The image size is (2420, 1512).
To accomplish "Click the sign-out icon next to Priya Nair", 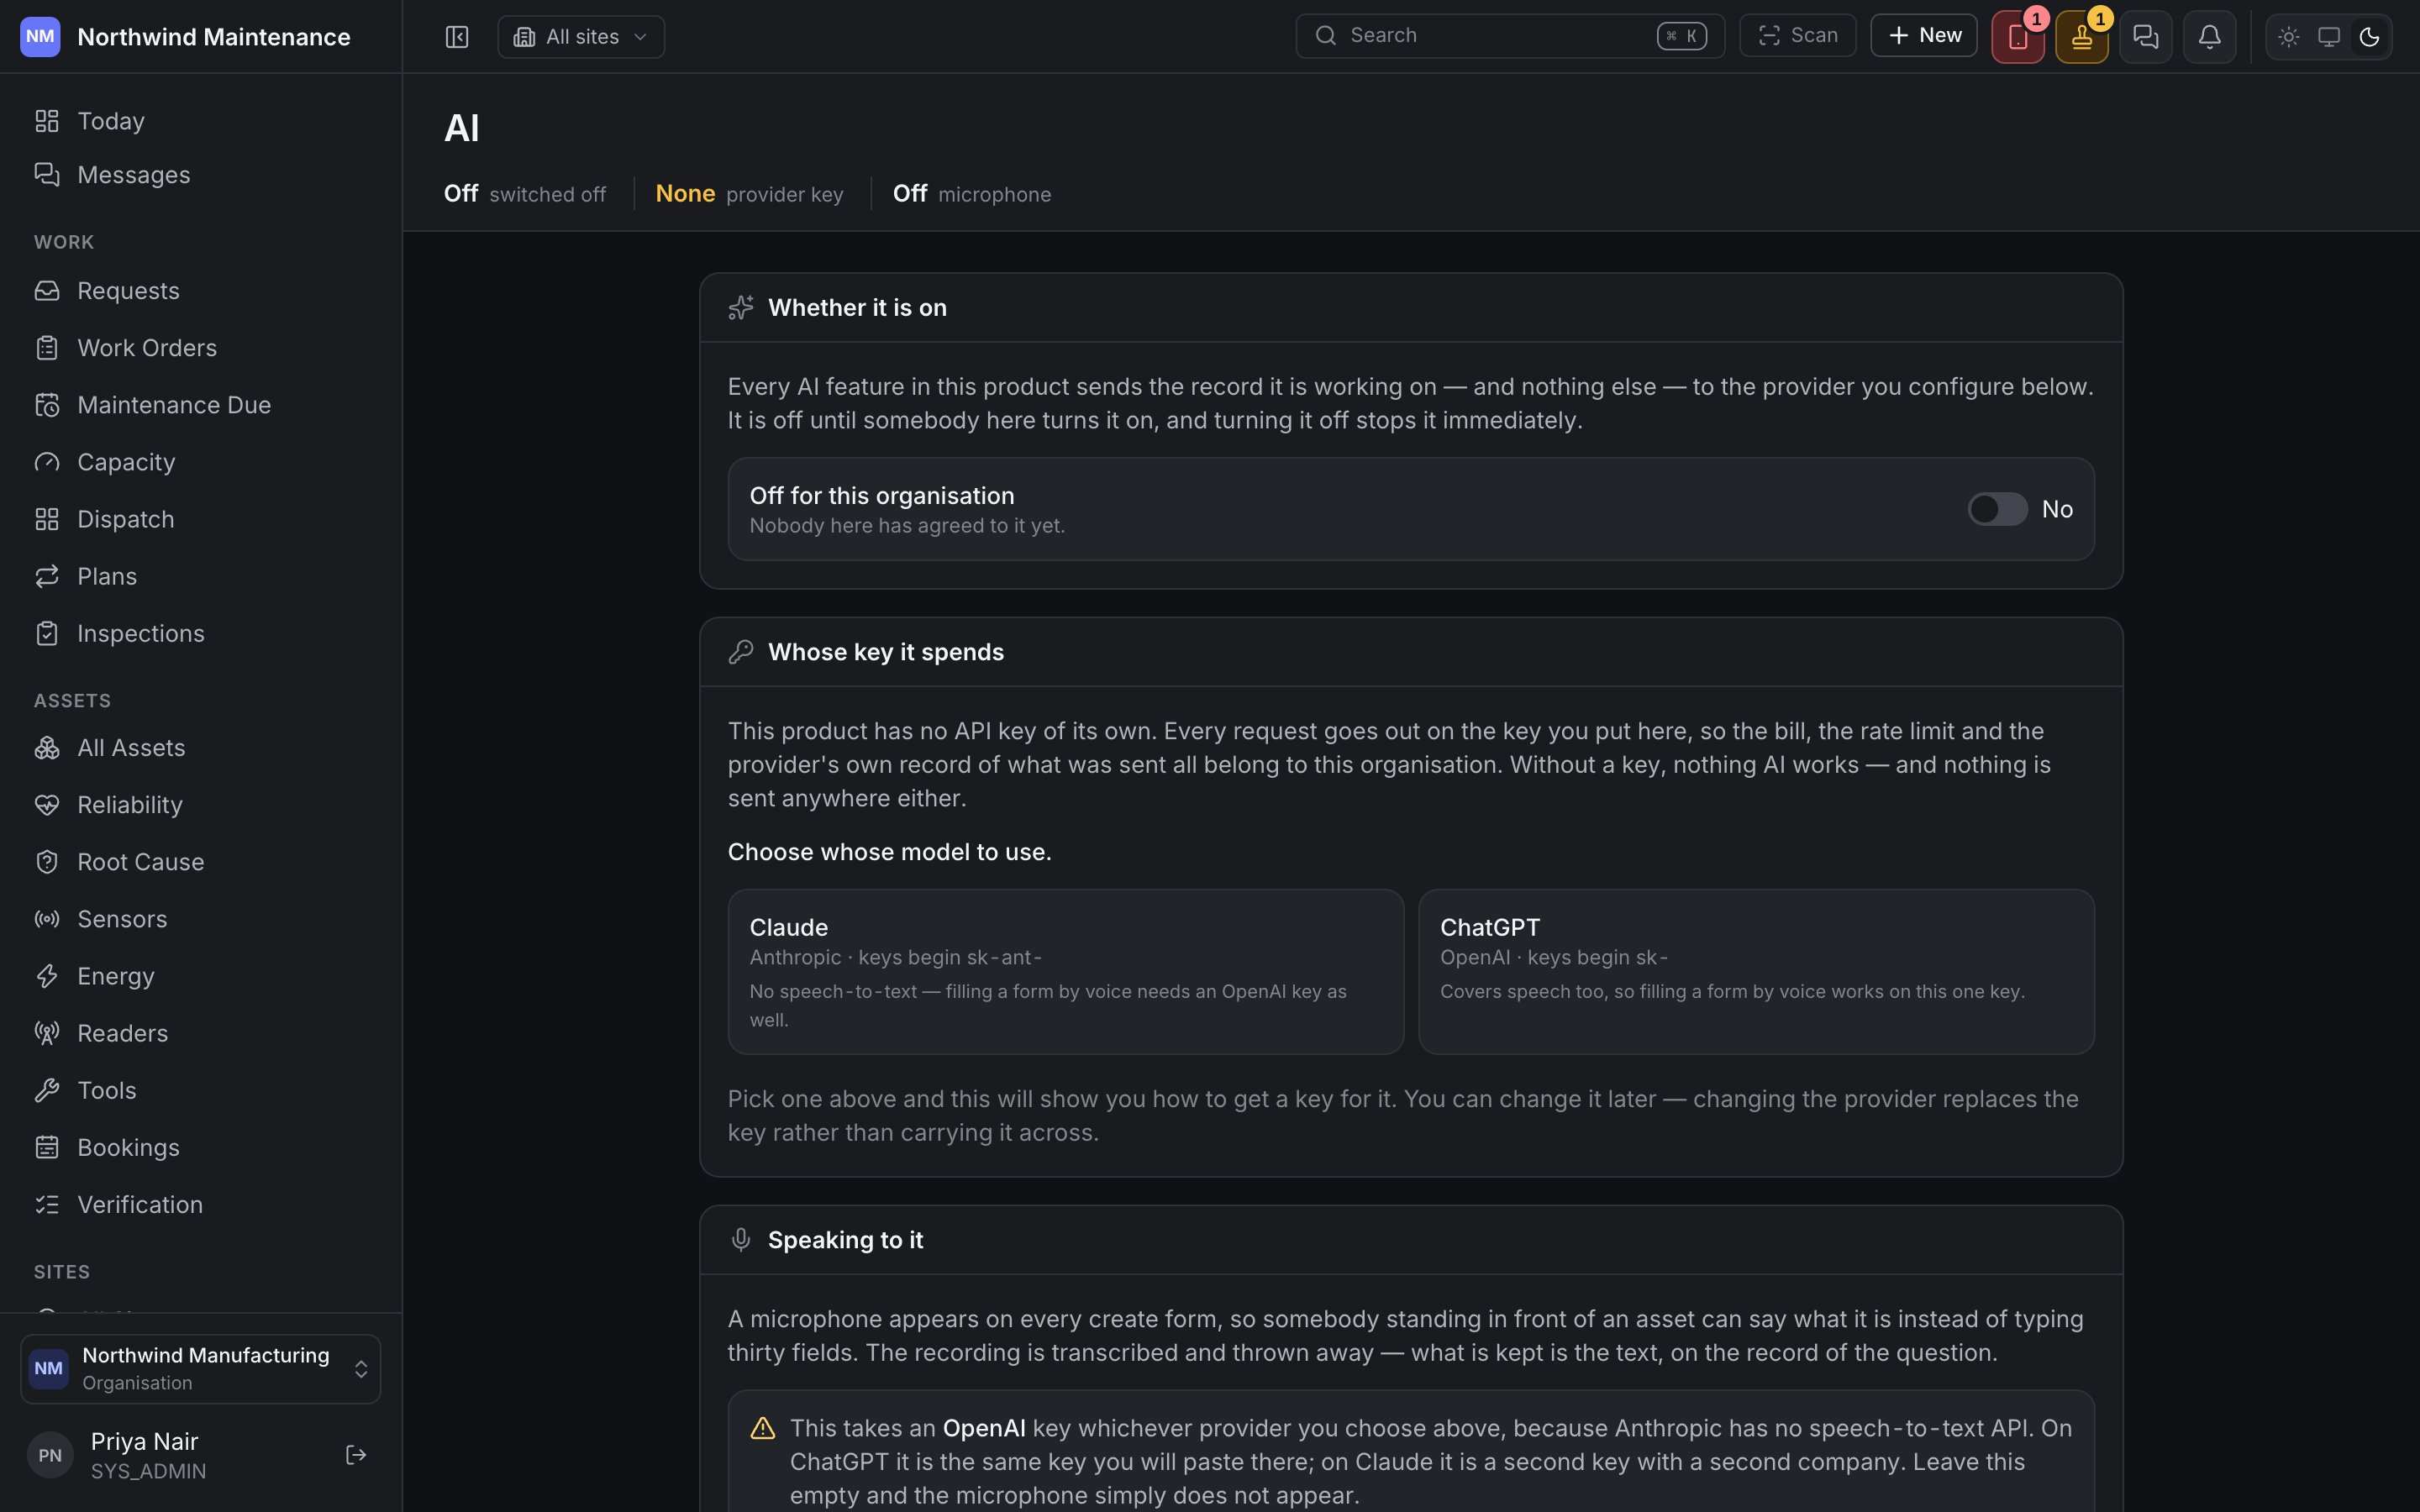I will tap(356, 1455).
